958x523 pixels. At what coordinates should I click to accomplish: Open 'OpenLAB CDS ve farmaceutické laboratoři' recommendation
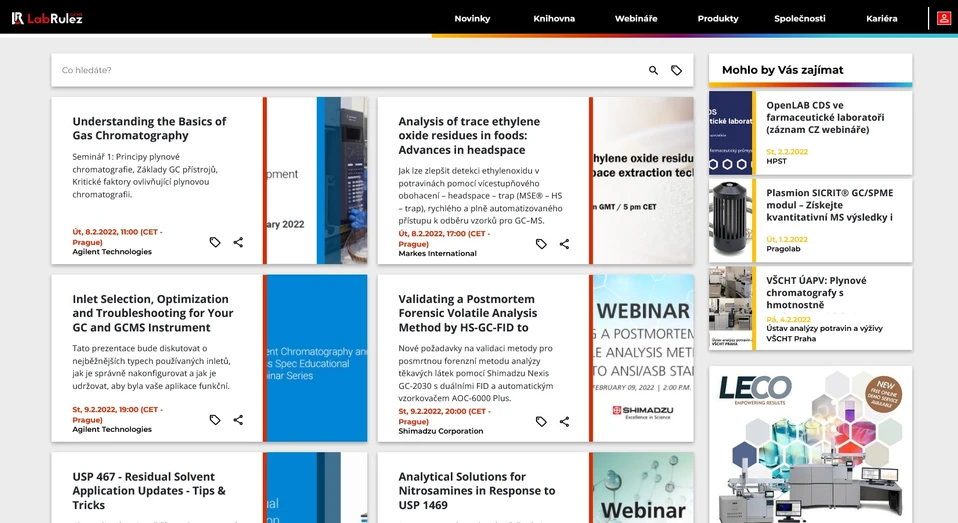(825, 117)
